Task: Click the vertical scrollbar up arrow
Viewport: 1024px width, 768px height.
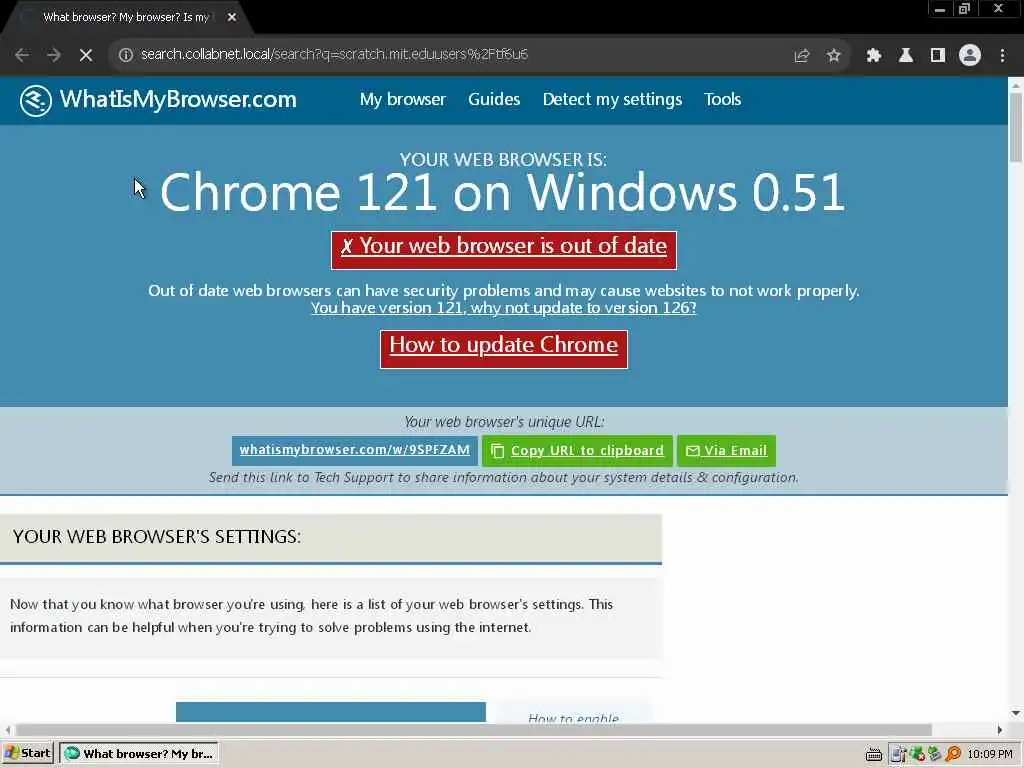Action: pos(1016,85)
